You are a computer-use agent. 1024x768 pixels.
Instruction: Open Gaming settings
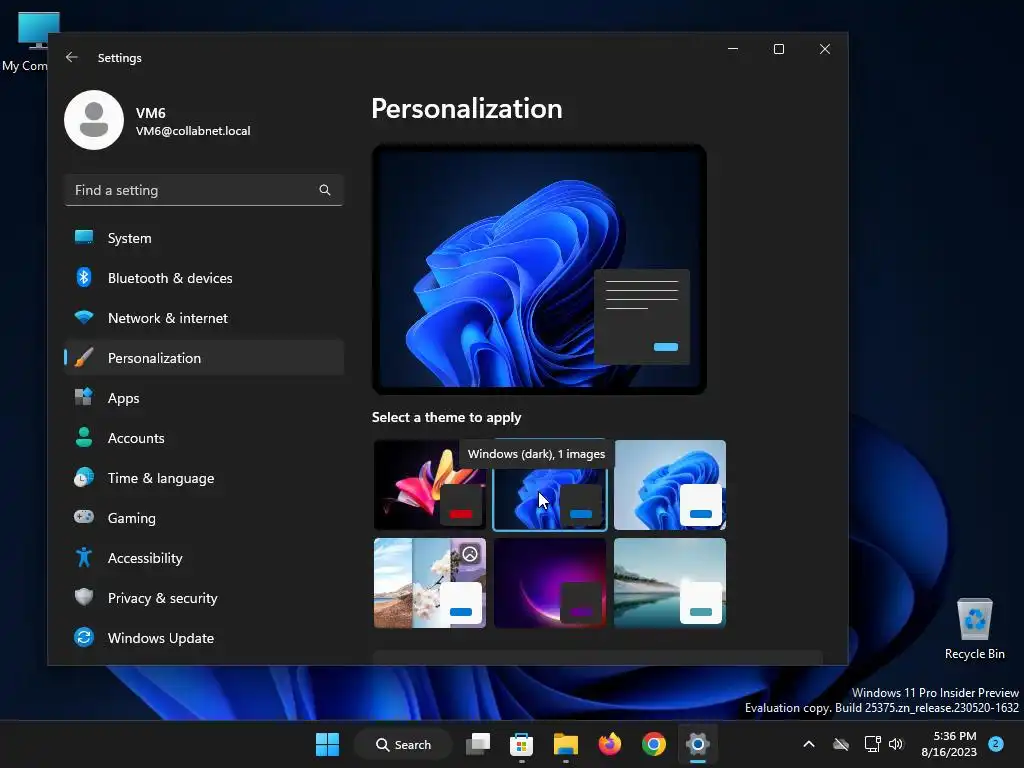point(204,517)
